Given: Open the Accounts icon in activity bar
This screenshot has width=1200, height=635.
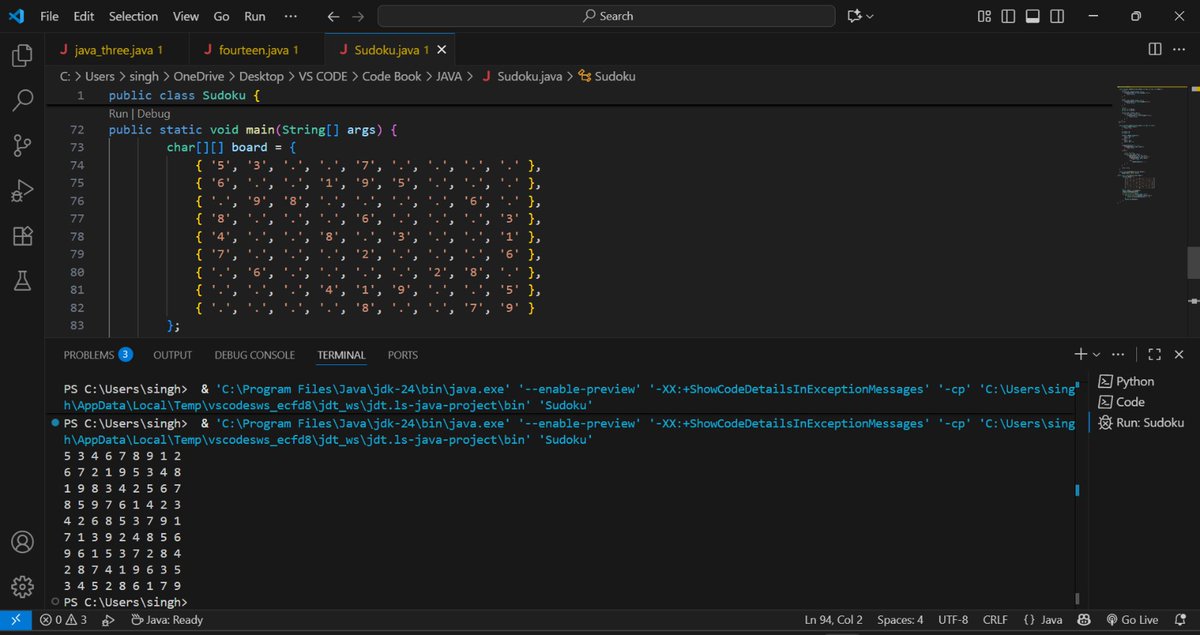Looking at the screenshot, I should (x=22, y=543).
